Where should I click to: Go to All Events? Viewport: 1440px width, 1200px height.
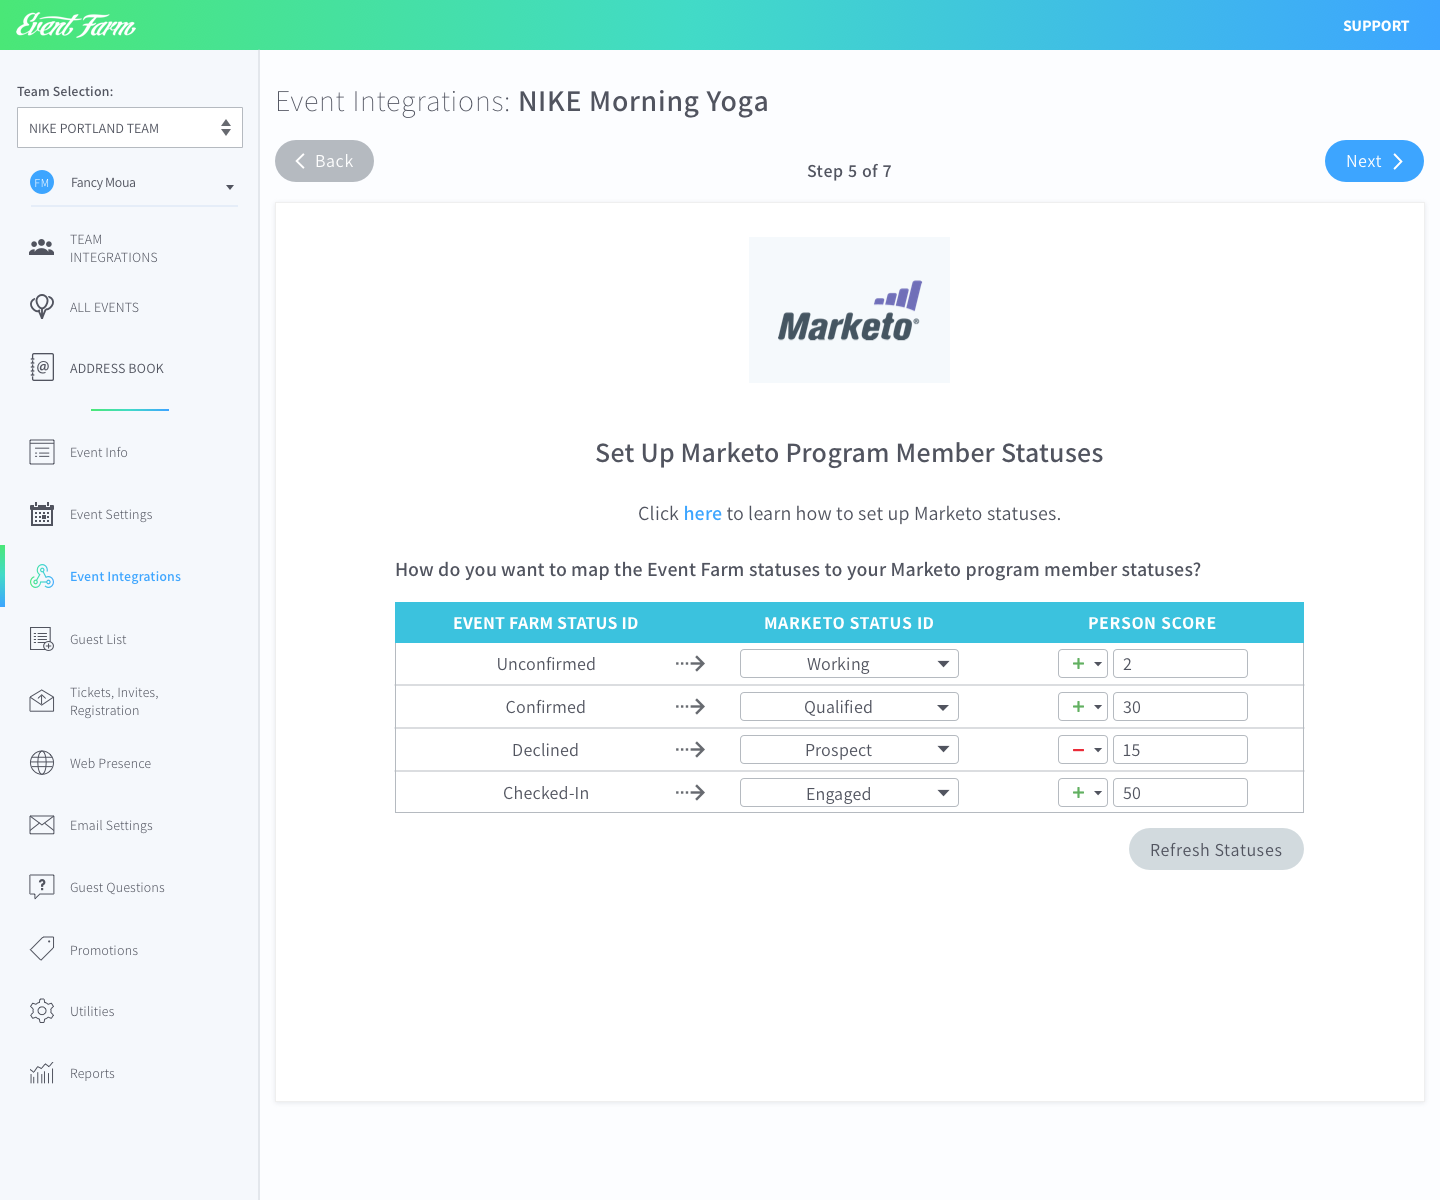coord(104,307)
